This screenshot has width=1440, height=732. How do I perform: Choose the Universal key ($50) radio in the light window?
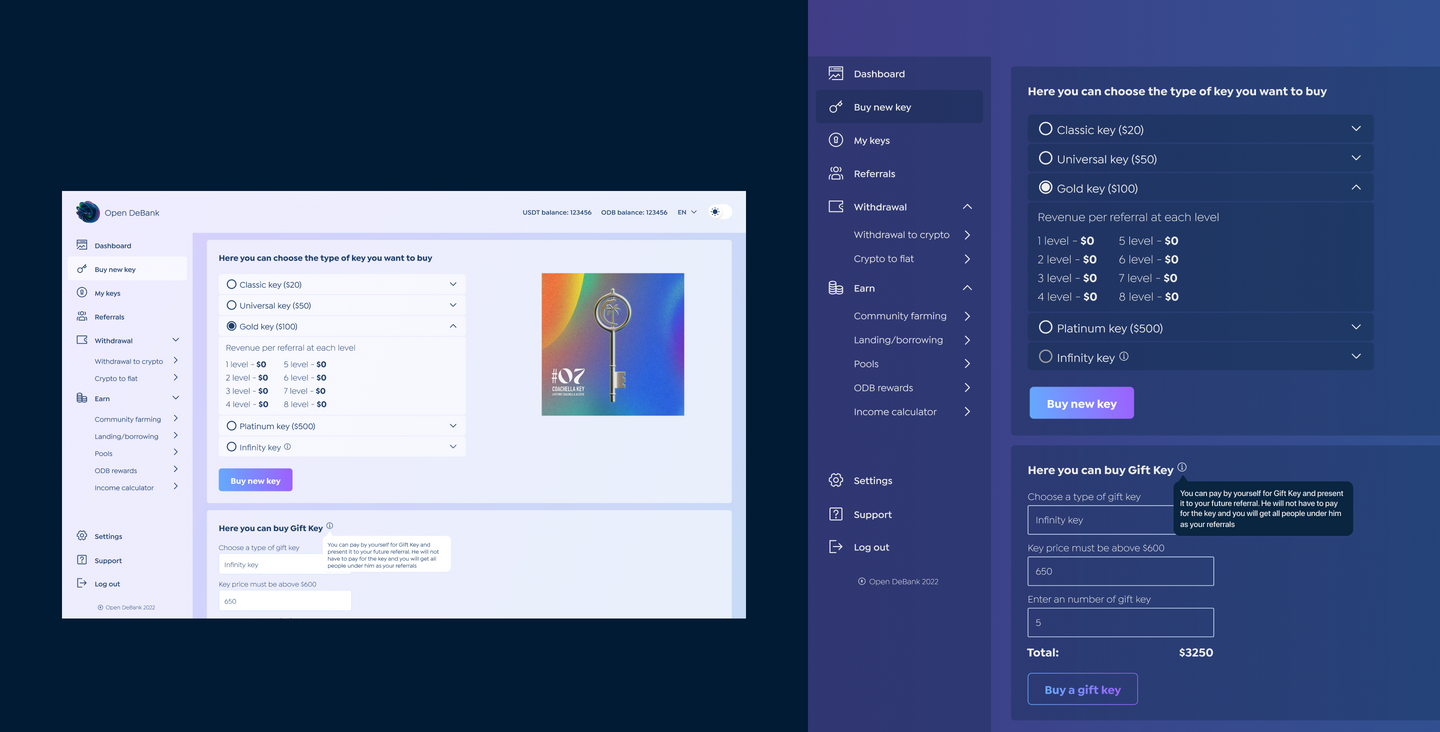[232, 305]
